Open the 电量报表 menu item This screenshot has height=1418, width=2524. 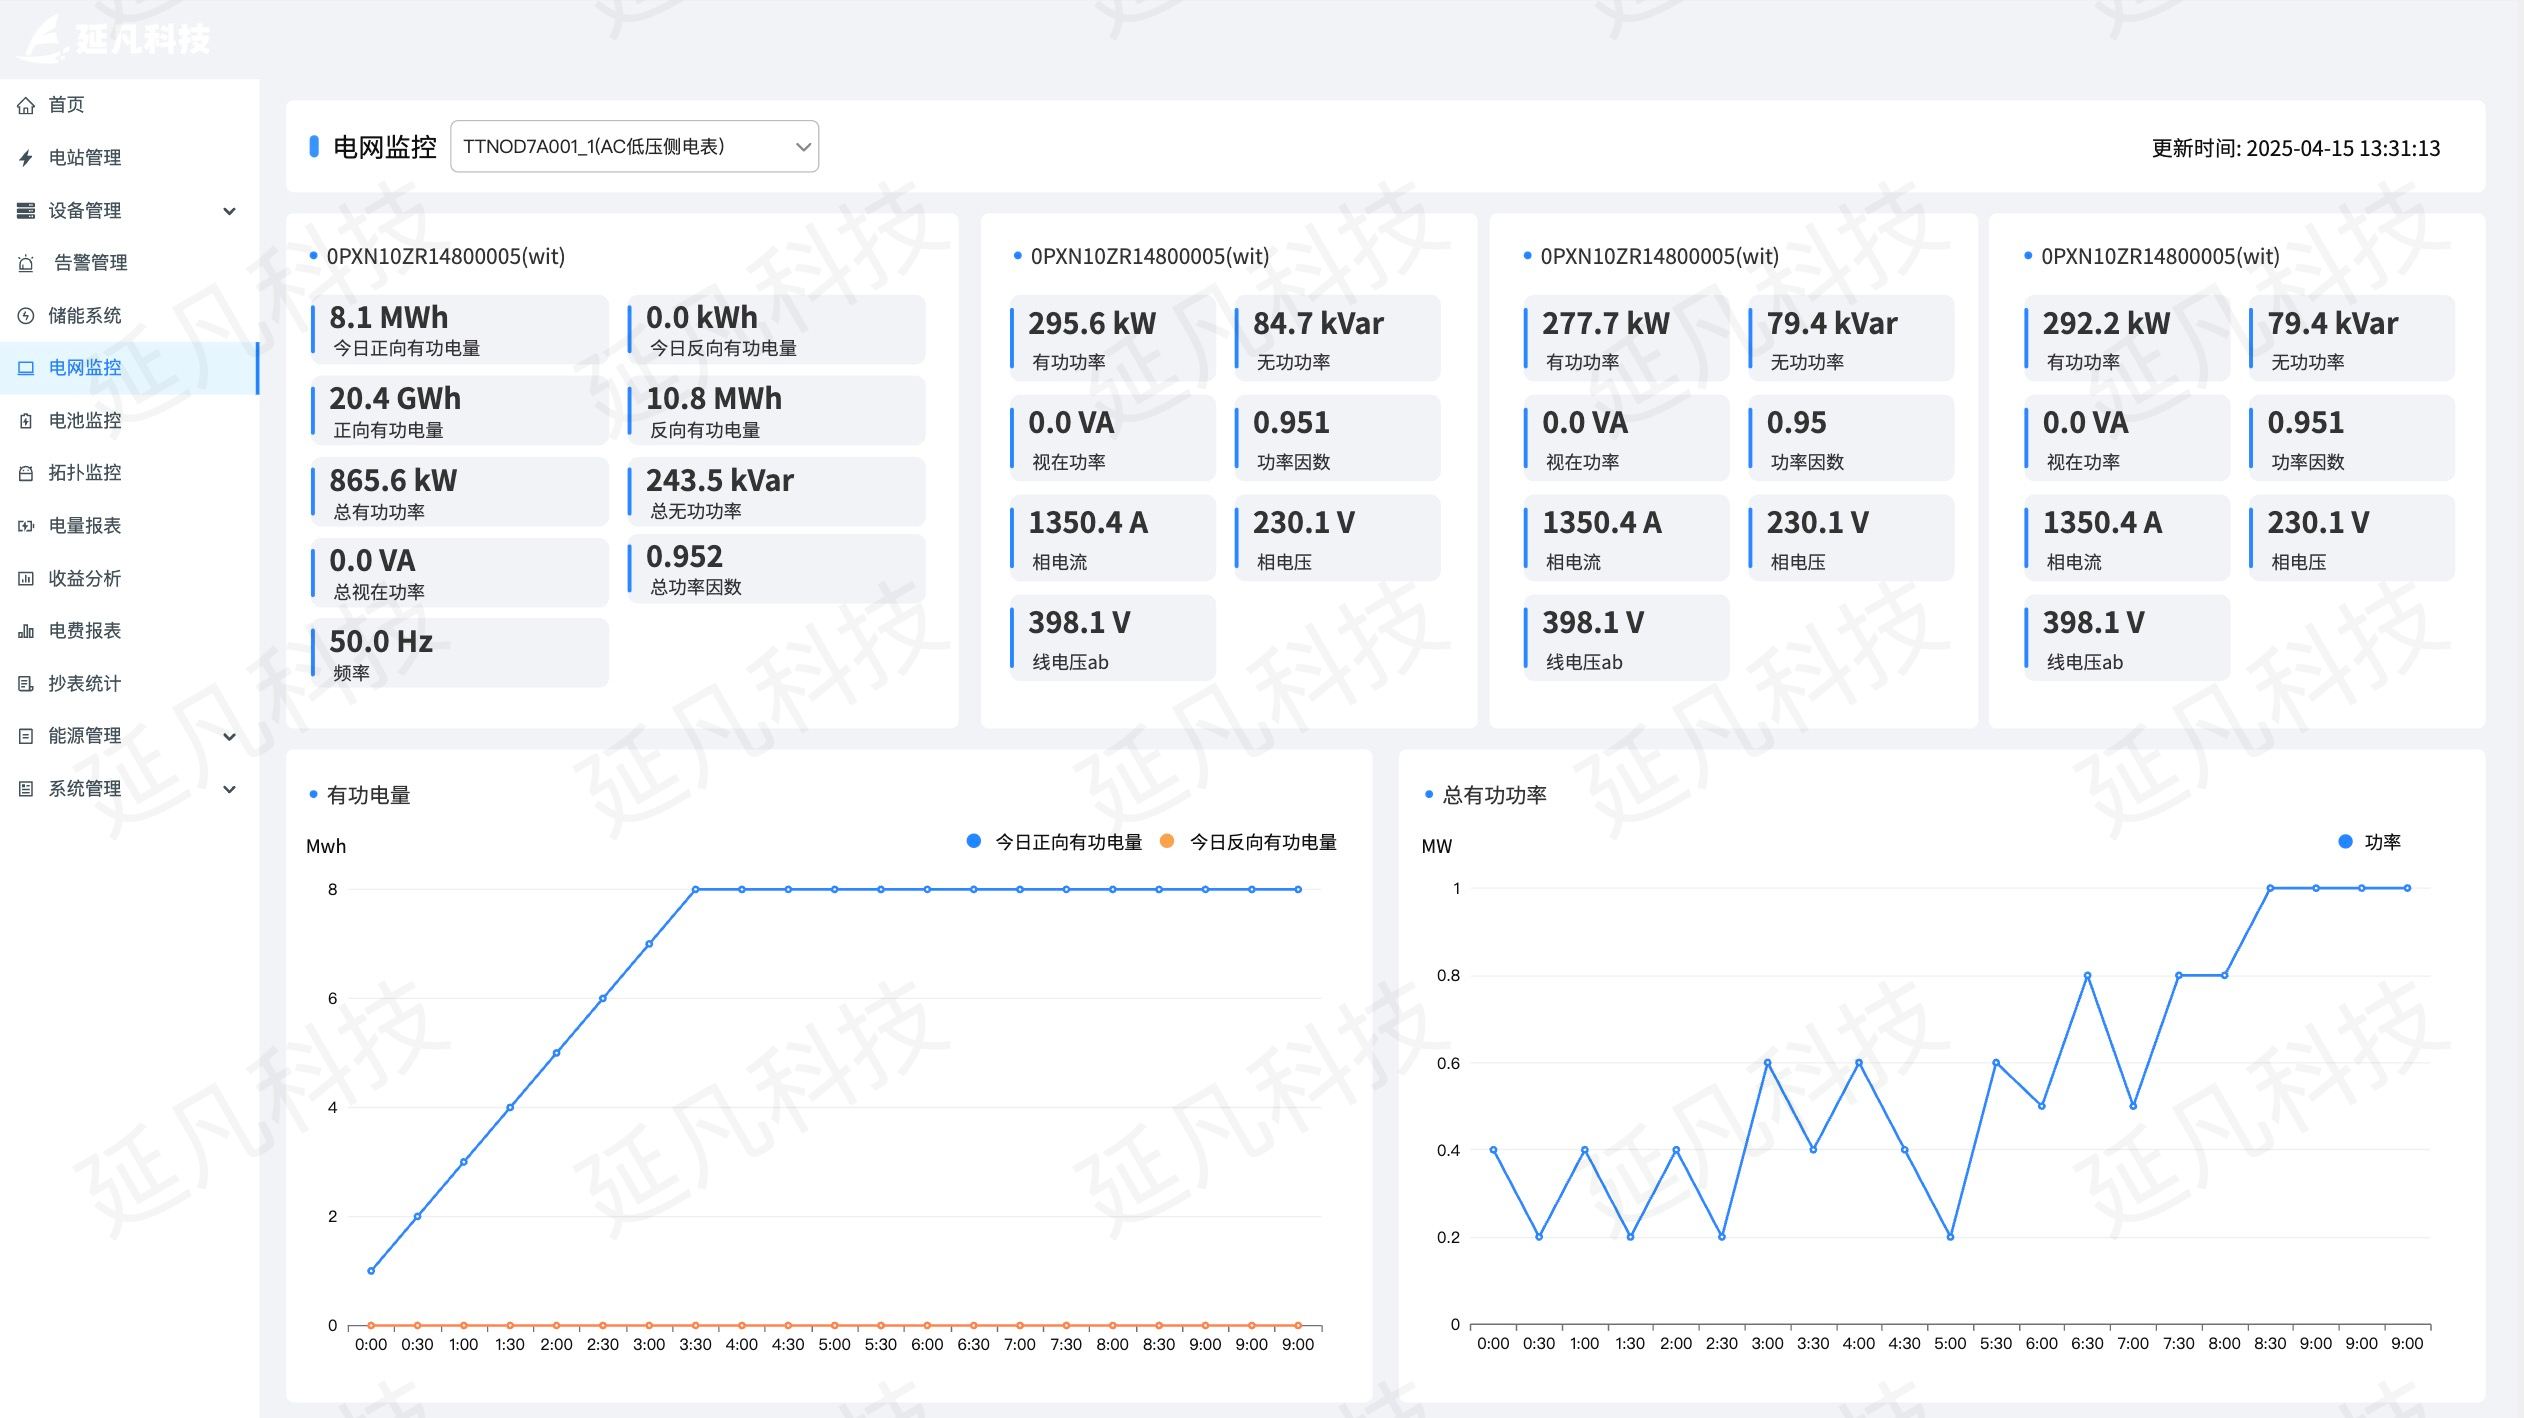(x=85, y=526)
